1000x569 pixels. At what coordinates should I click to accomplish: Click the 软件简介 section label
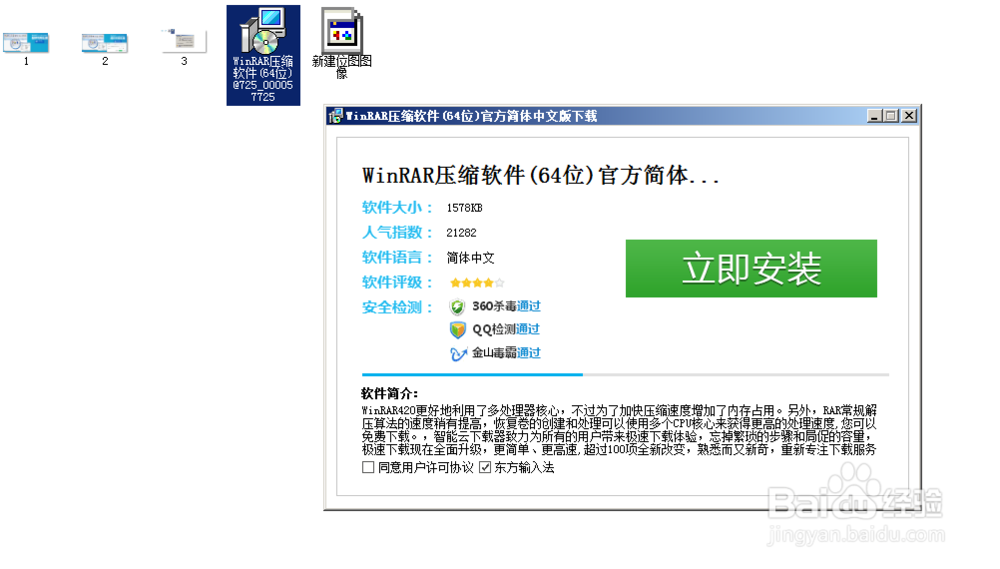pos(390,394)
